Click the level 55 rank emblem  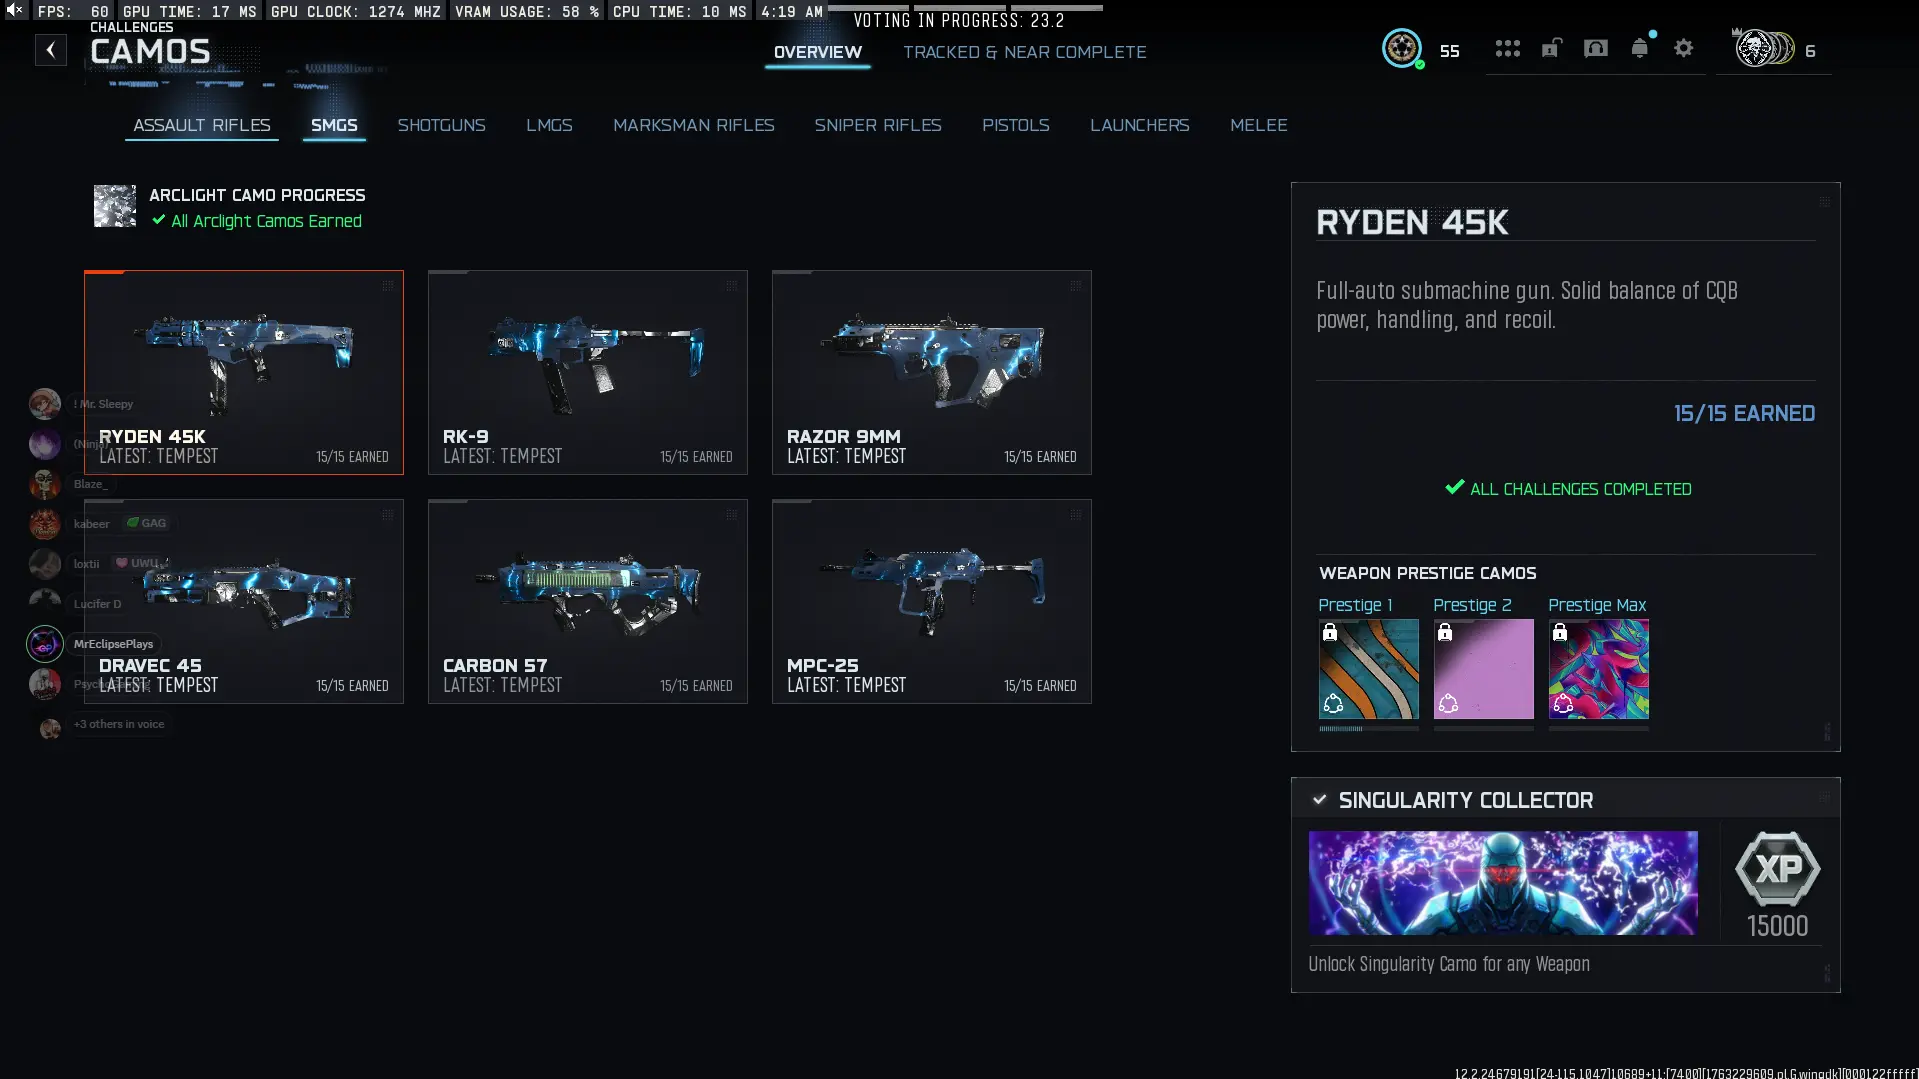click(x=1402, y=49)
